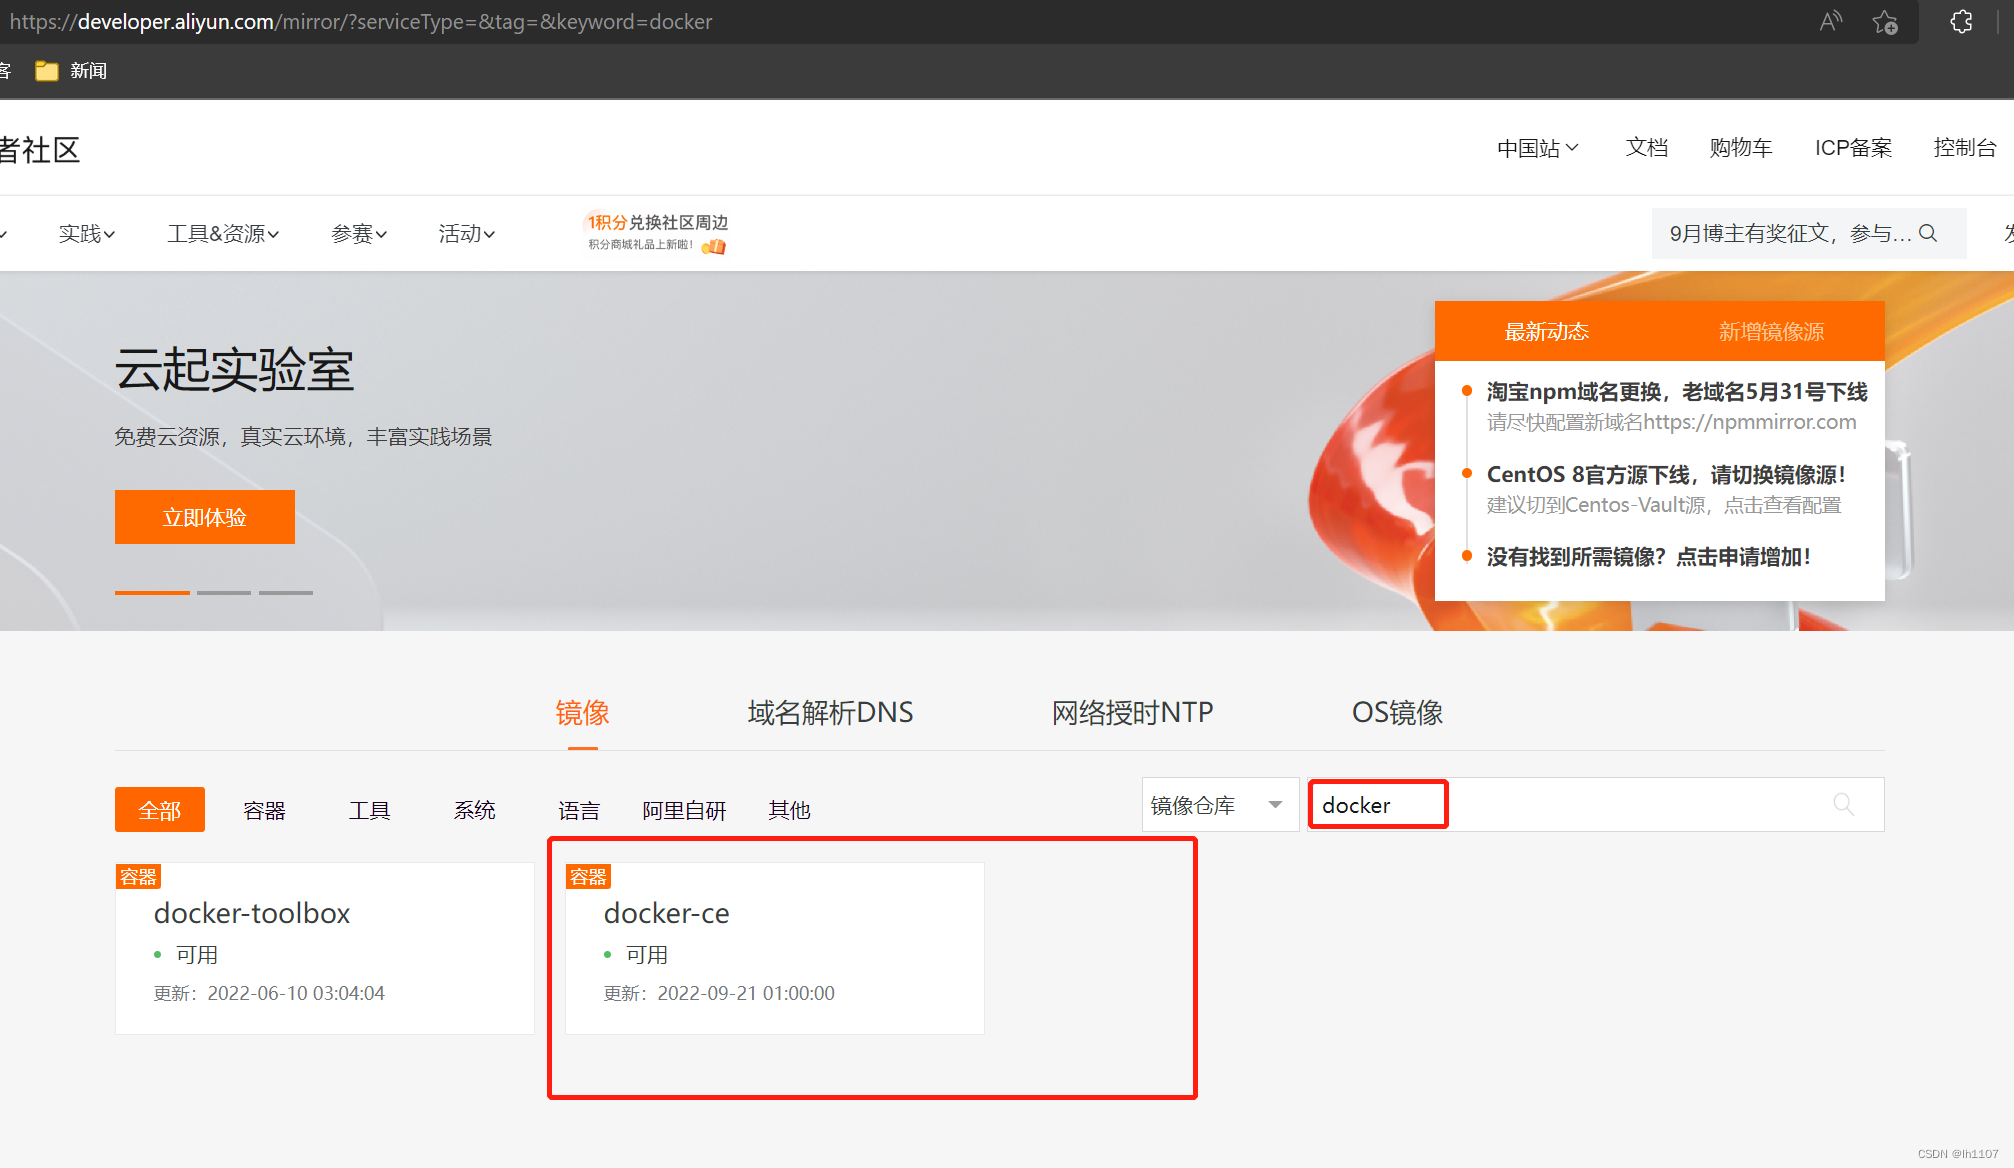Click magnifier icon in top site search
This screenshot has width=2014, height=1168.
1928,233
